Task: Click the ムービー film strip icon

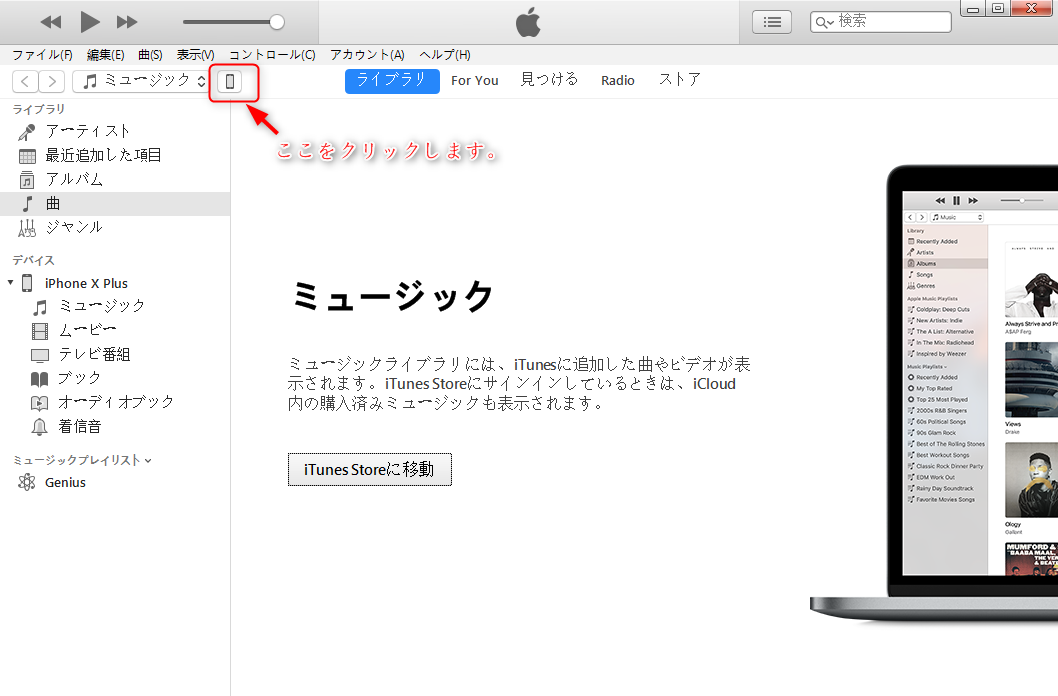Action: point(40,331)
